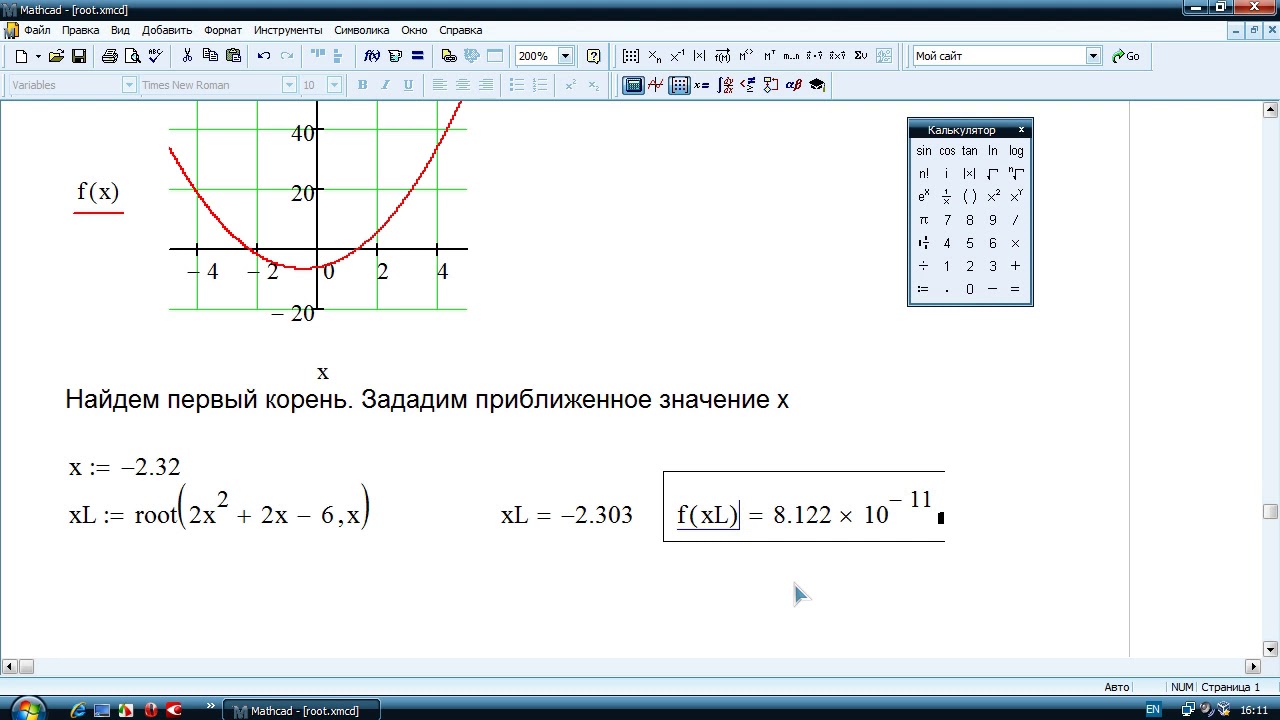Toggle Calculus toolbar integral button

725,85
